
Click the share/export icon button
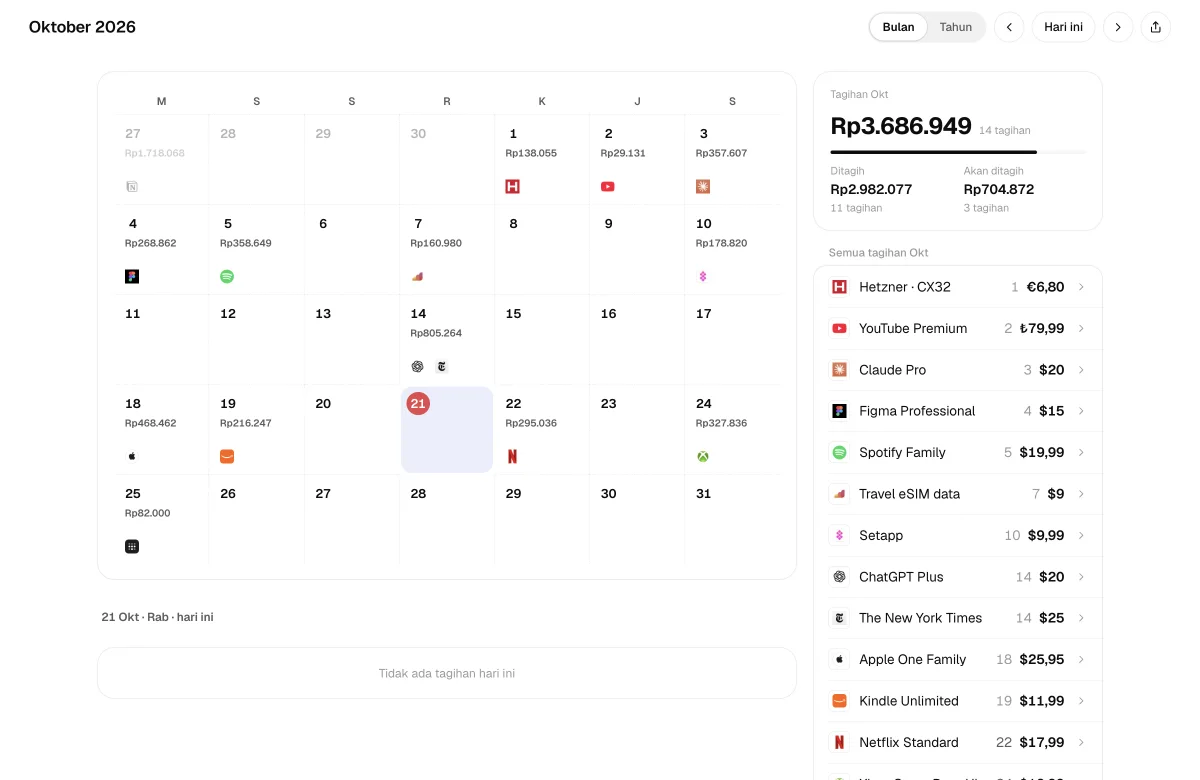pyautogui.click(x=1156, y=27)
